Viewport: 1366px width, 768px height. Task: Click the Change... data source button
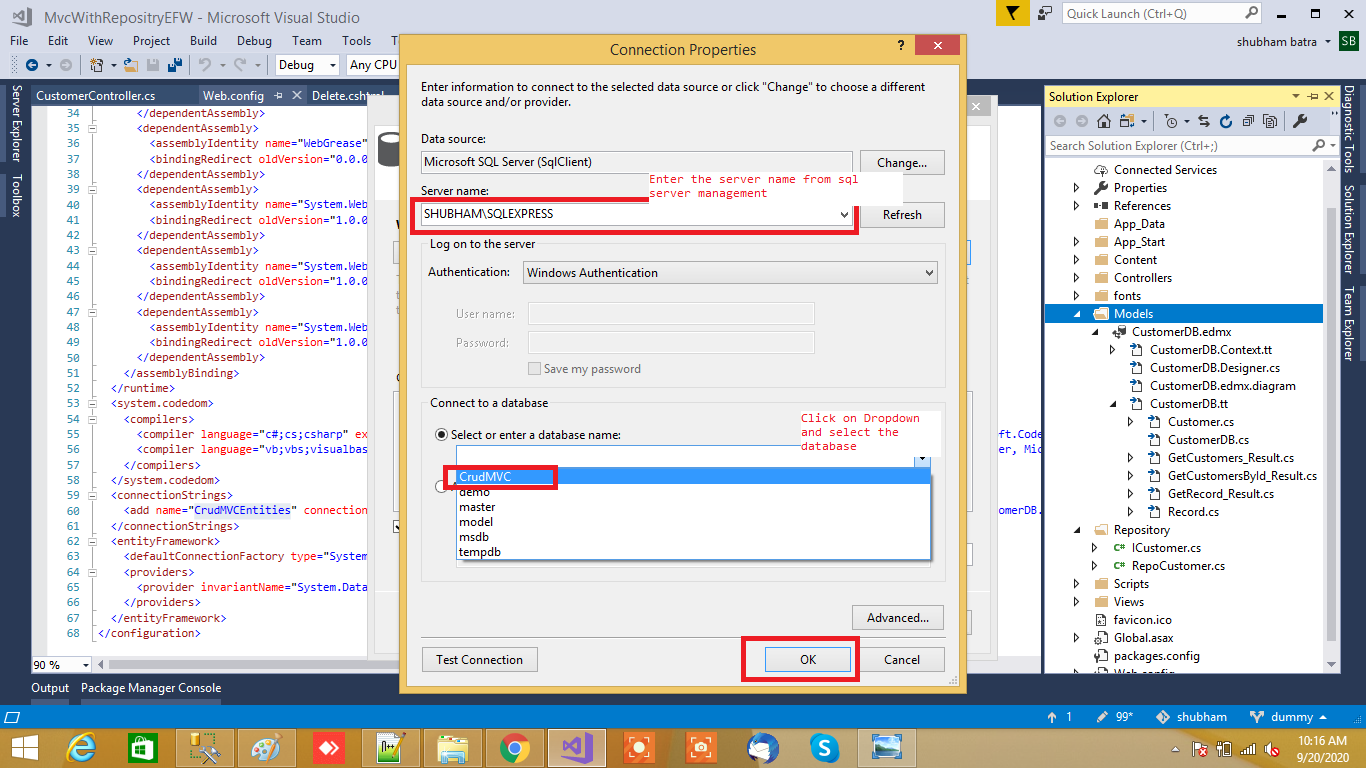point(902,162)
